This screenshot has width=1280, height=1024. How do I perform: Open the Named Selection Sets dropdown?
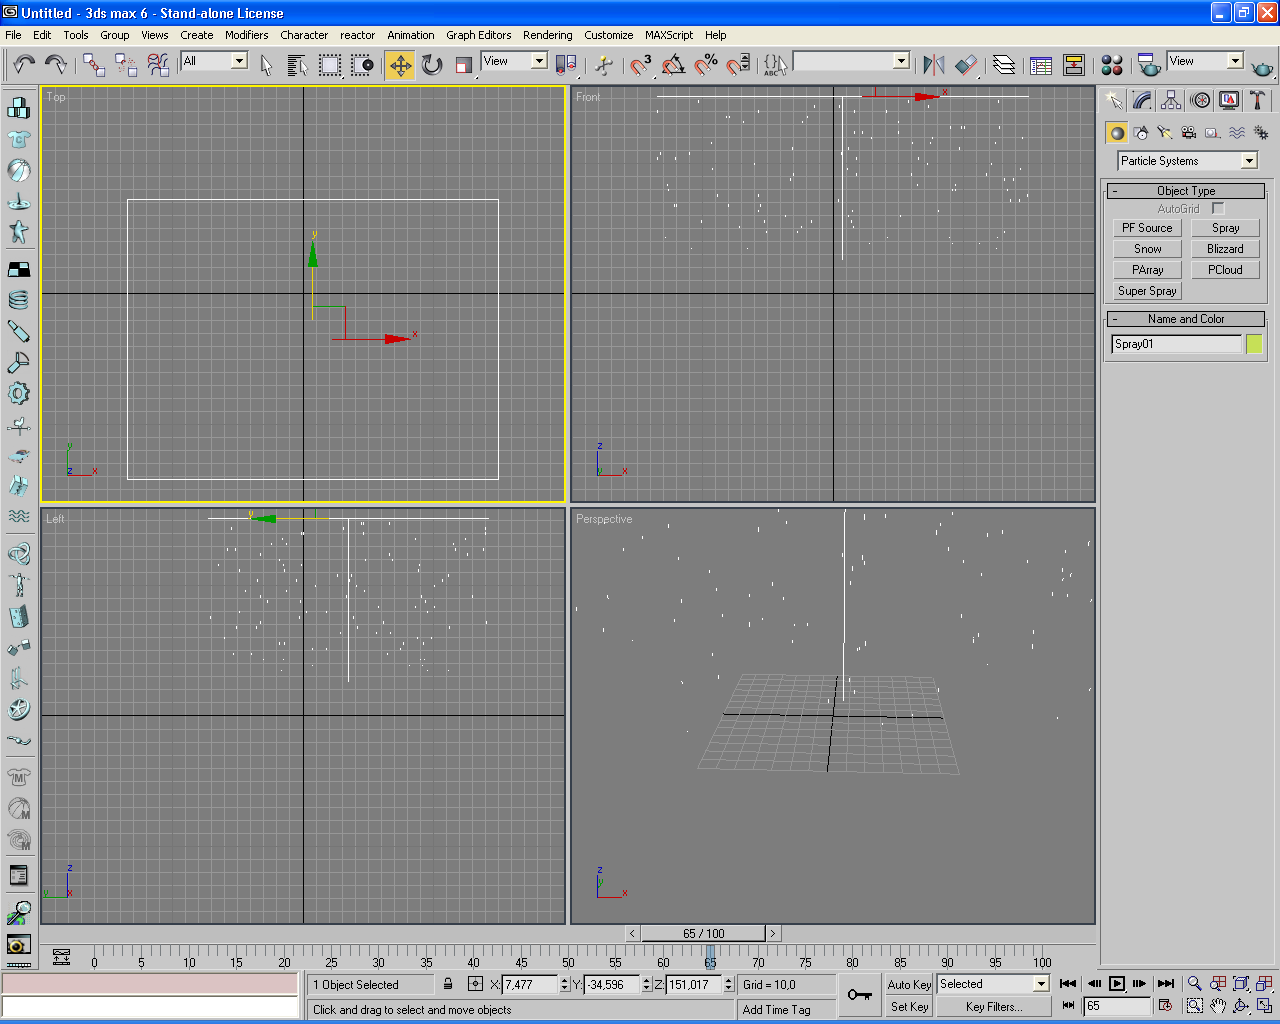[901, 61]
